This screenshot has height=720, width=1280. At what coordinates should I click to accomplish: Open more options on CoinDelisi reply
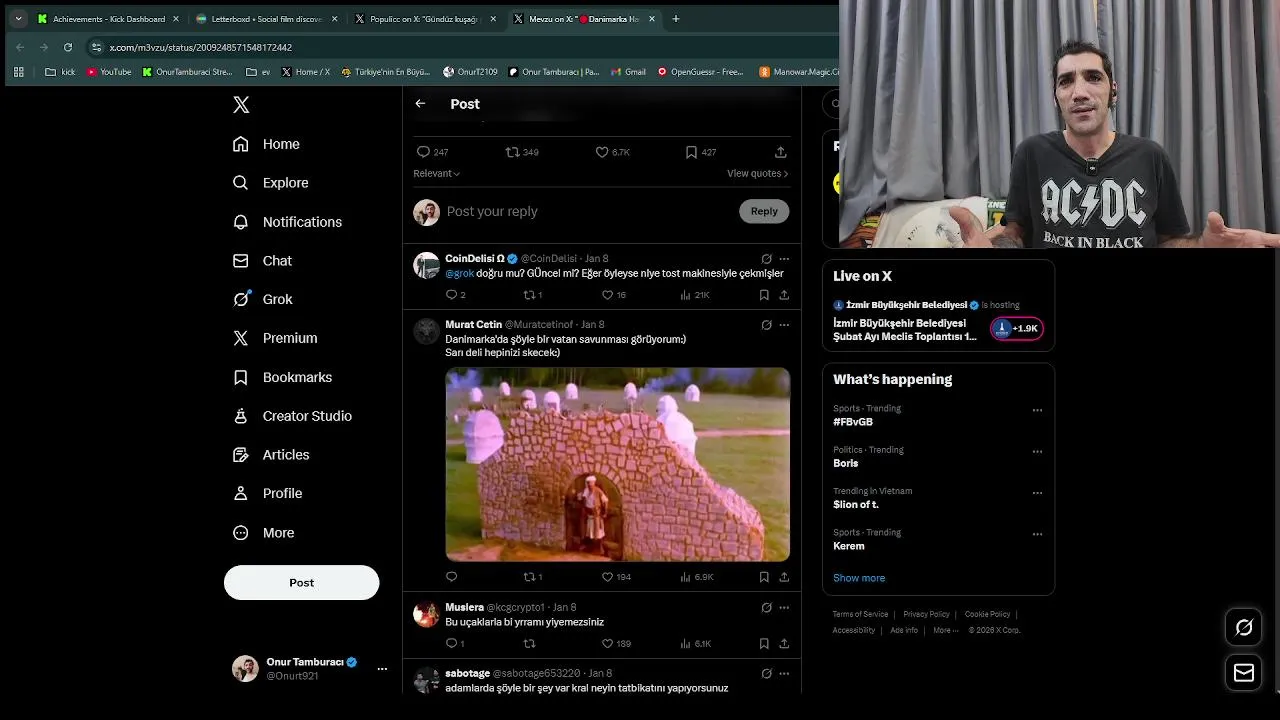coord(784,259)
